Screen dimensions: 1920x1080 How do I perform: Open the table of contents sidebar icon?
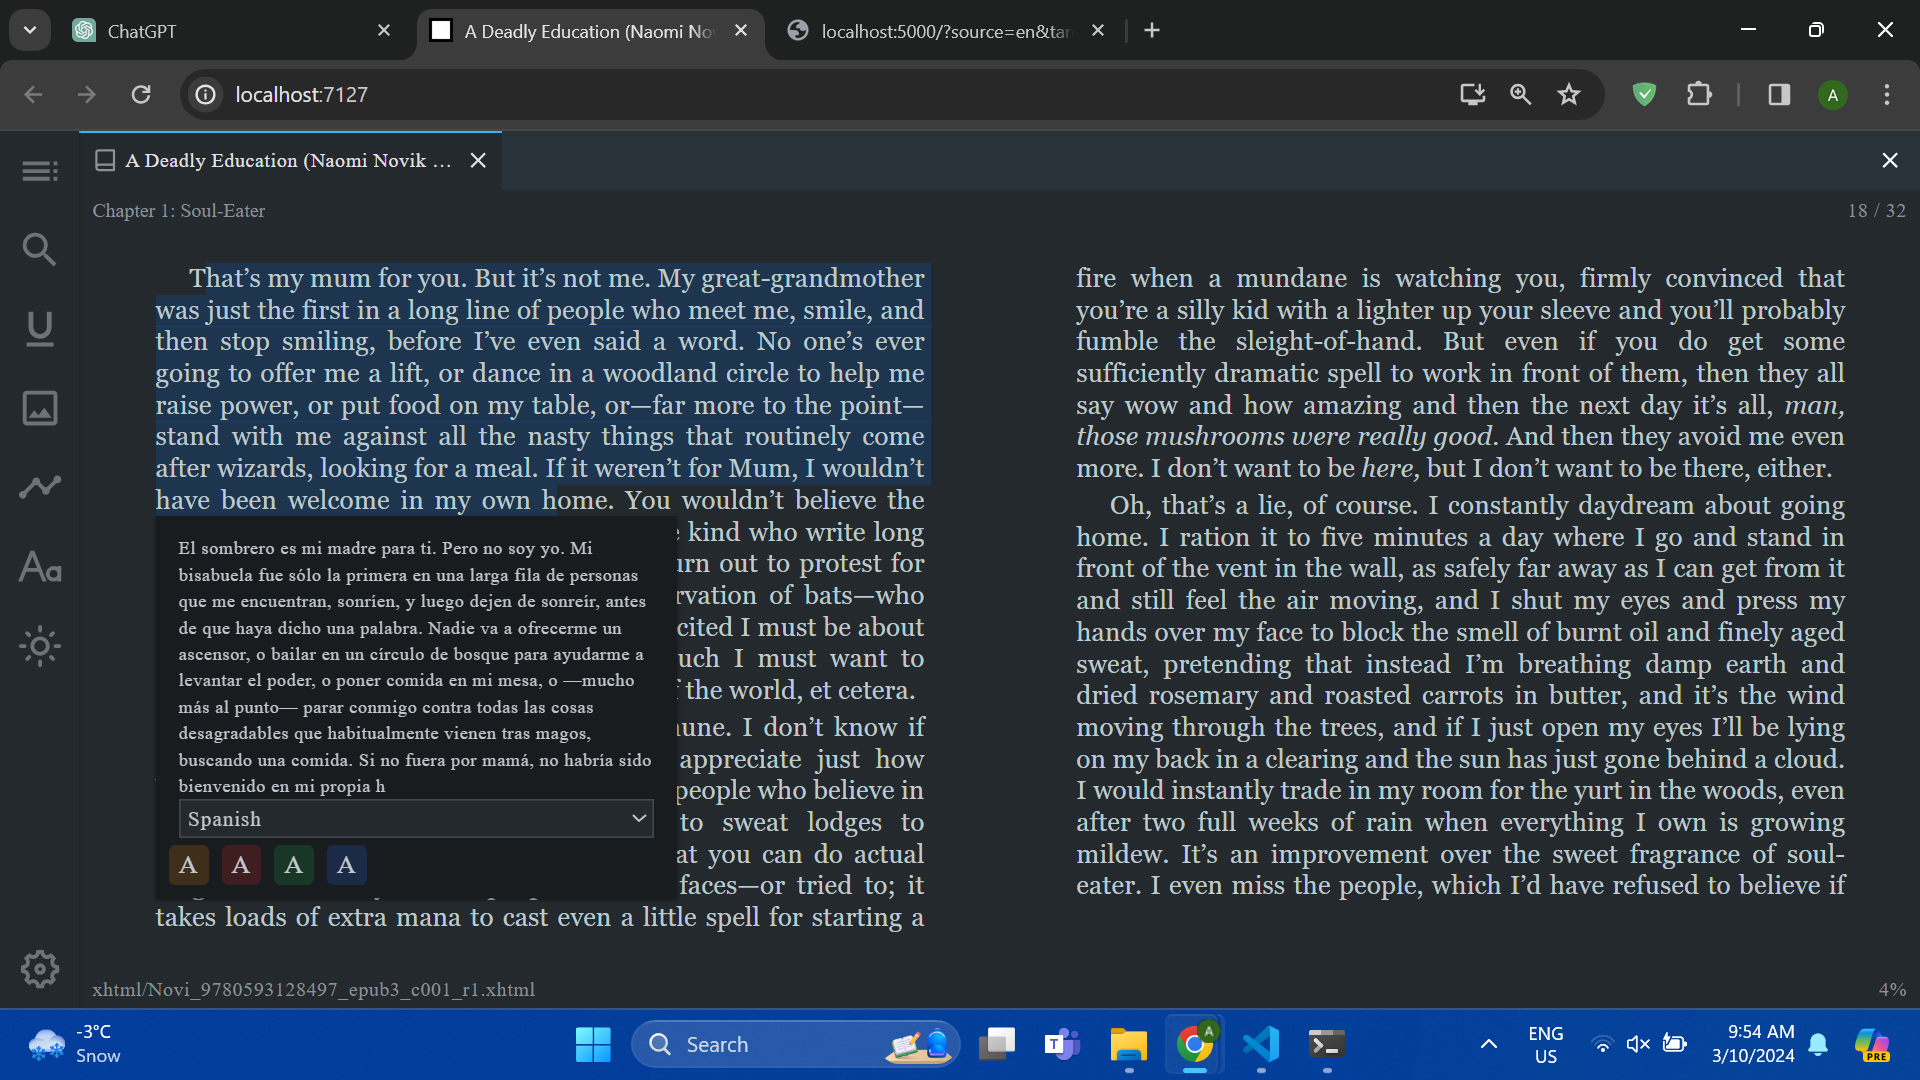tap(40, 171)
